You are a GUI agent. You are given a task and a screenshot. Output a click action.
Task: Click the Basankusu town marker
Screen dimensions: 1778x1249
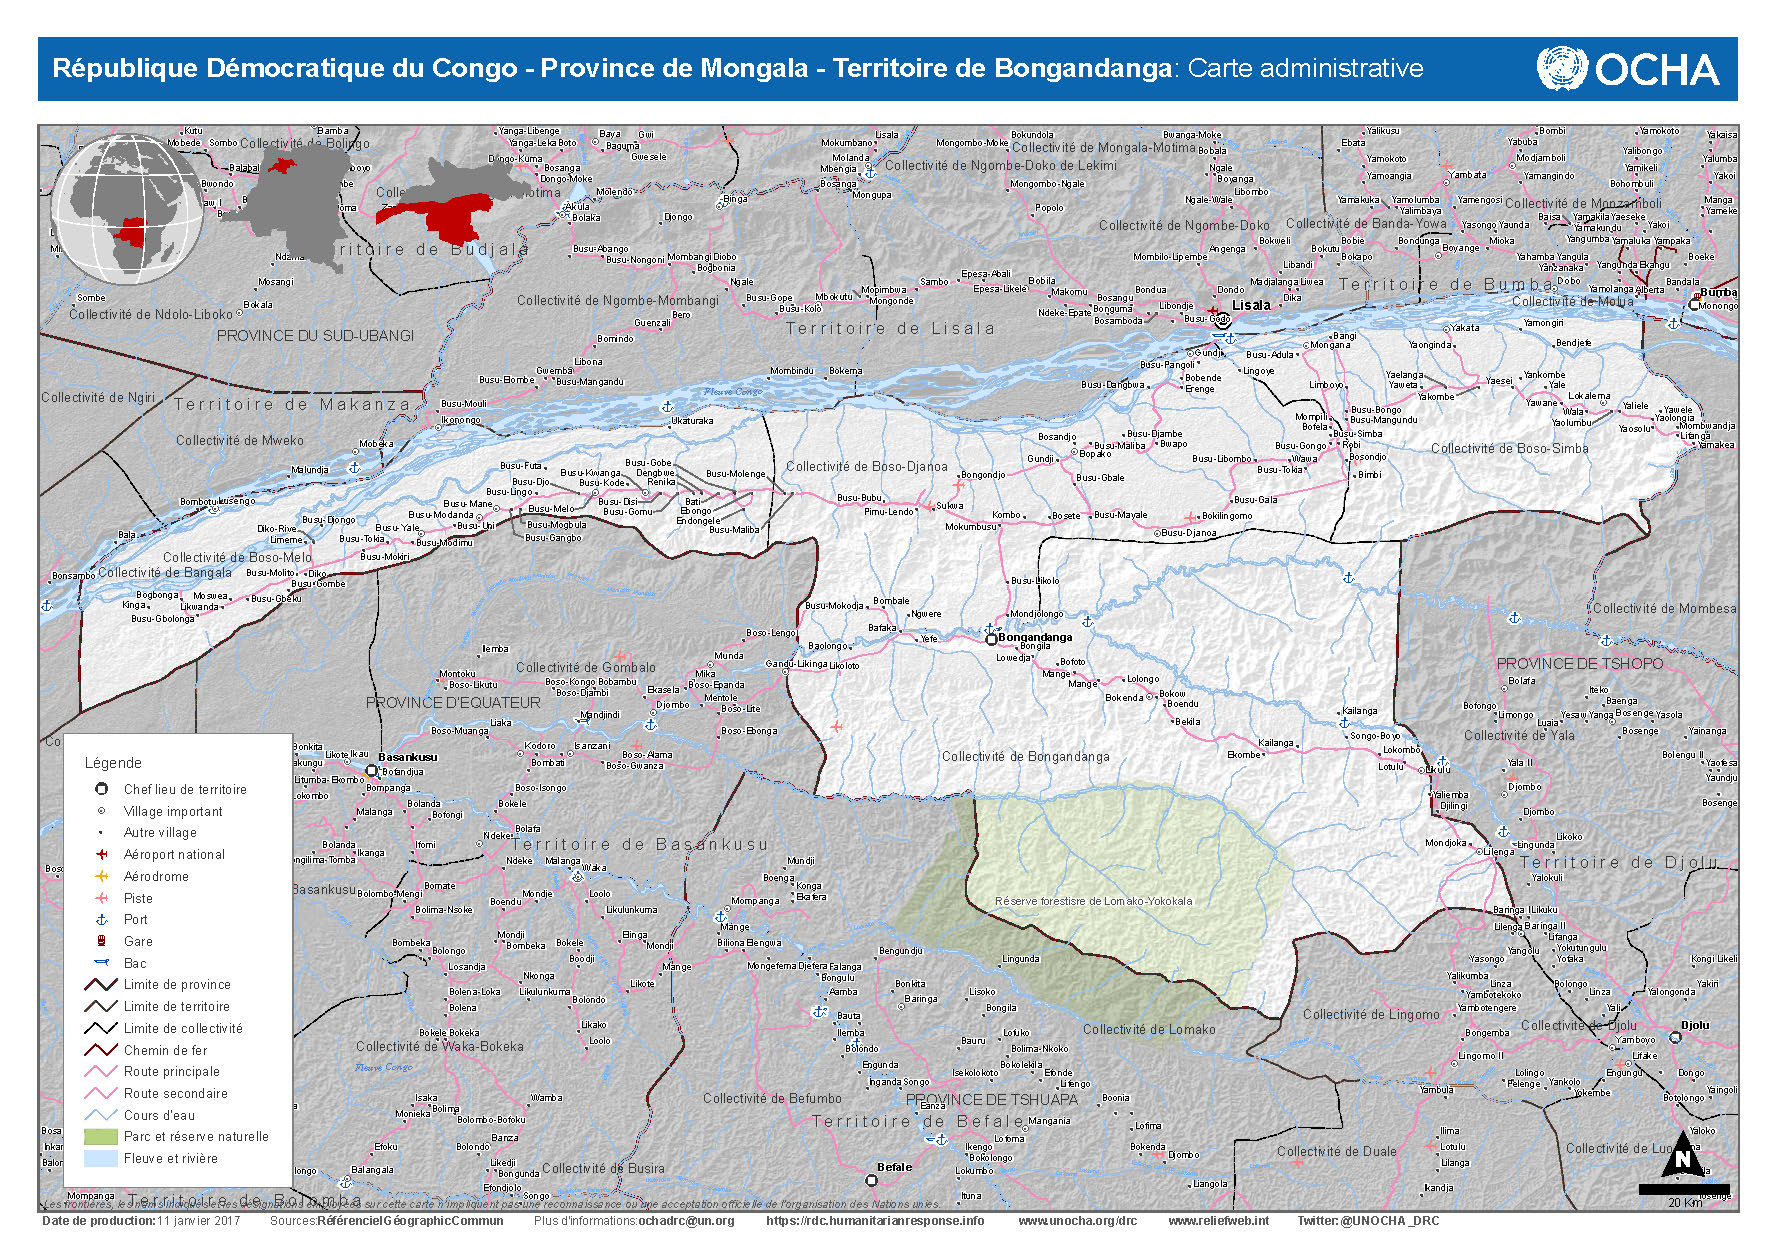pyautogui.click(x=371, y=771)
